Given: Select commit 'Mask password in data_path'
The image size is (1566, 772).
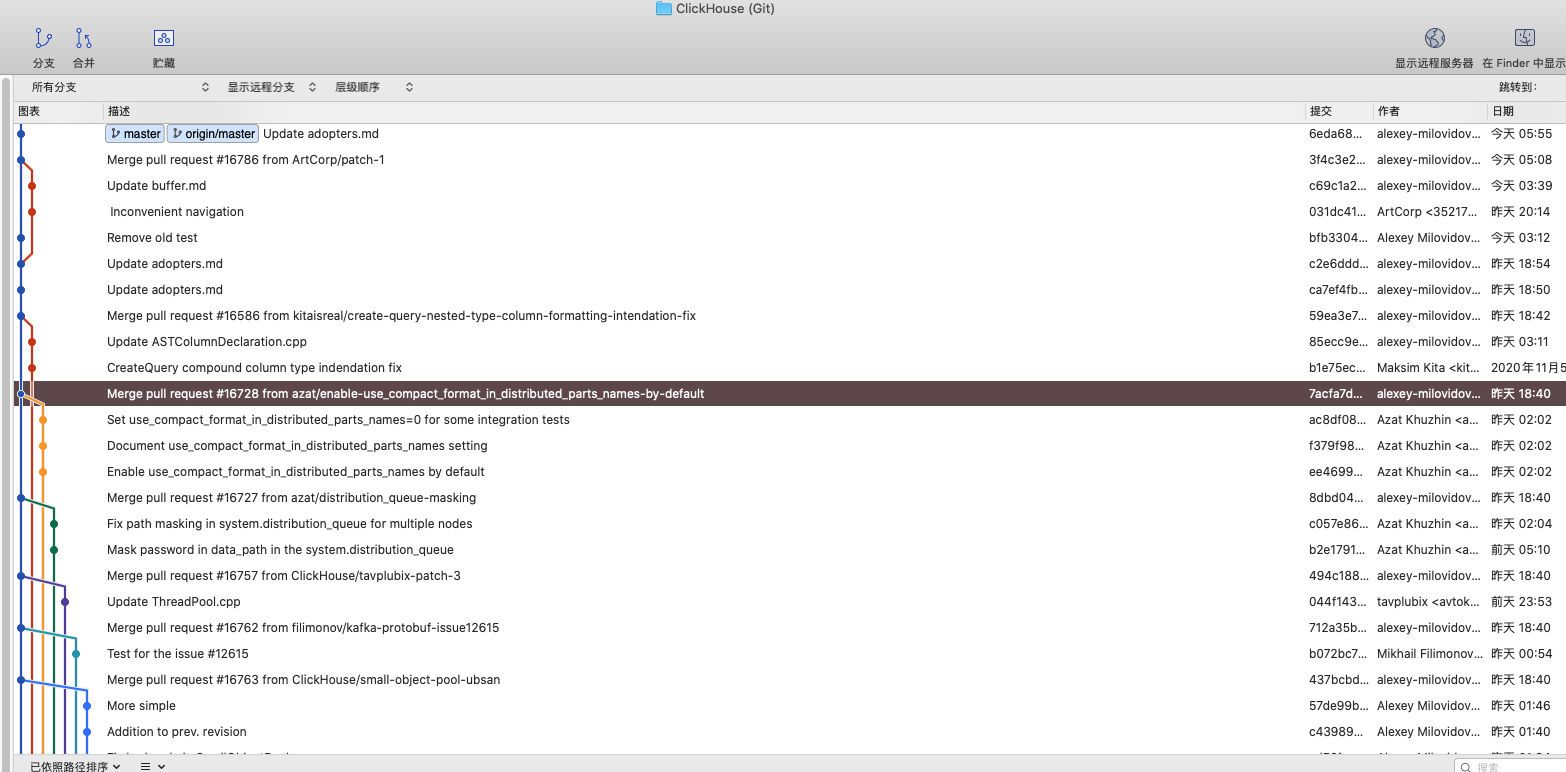Looking at the screenshot, I should (x=790, y=550).
